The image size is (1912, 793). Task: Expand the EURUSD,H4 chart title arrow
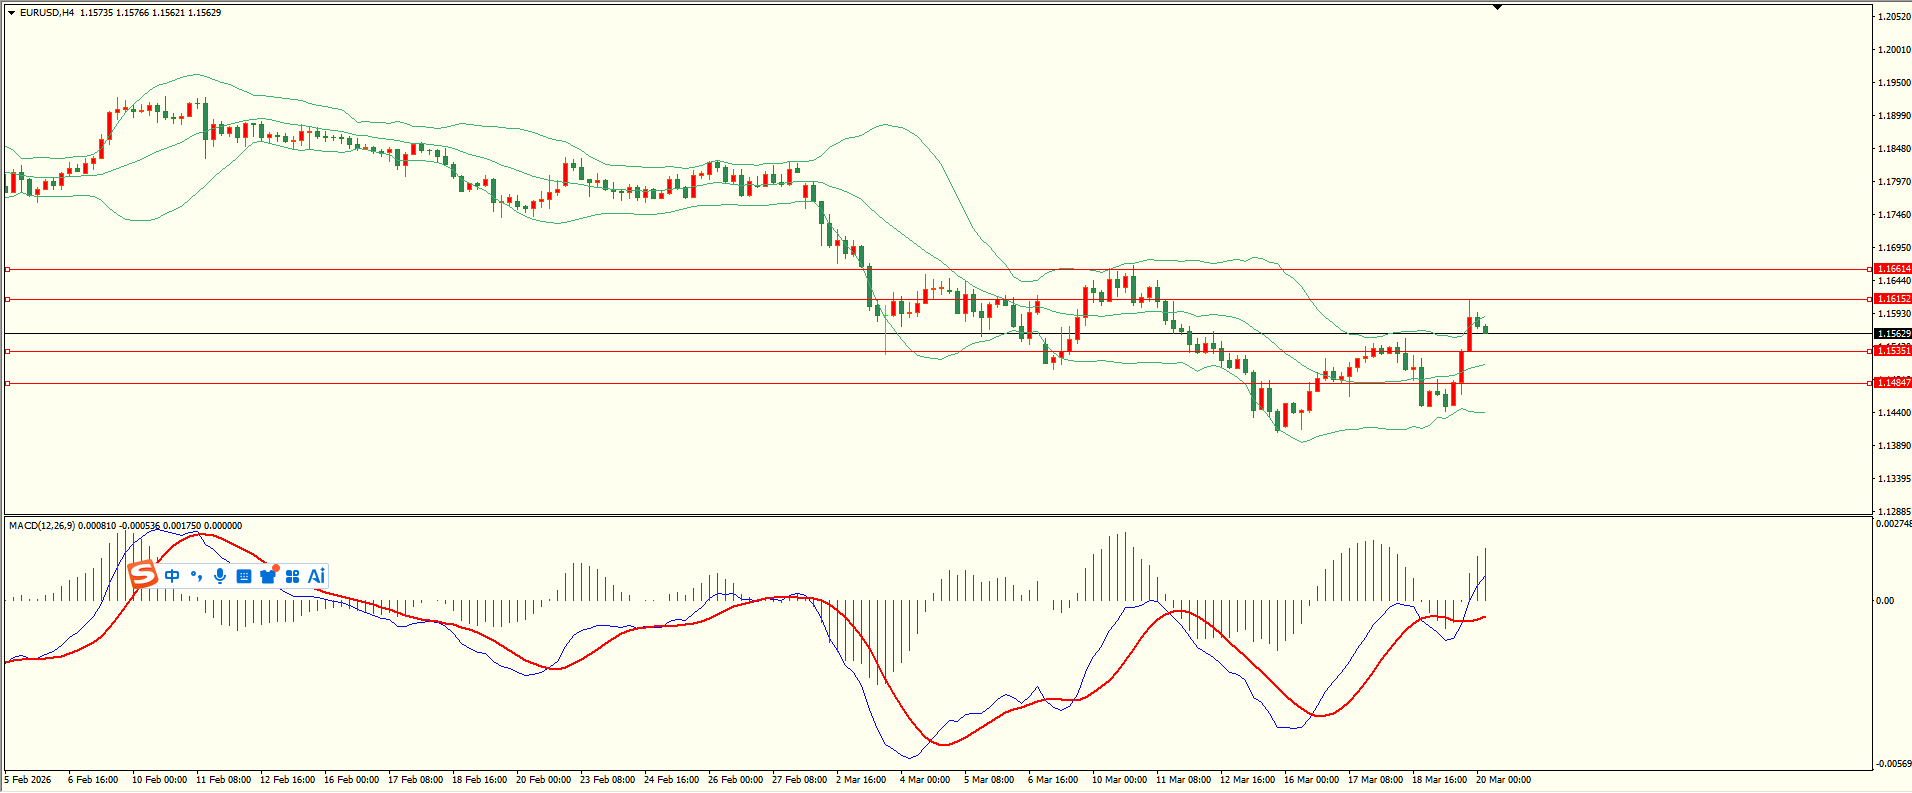[11, 13]
